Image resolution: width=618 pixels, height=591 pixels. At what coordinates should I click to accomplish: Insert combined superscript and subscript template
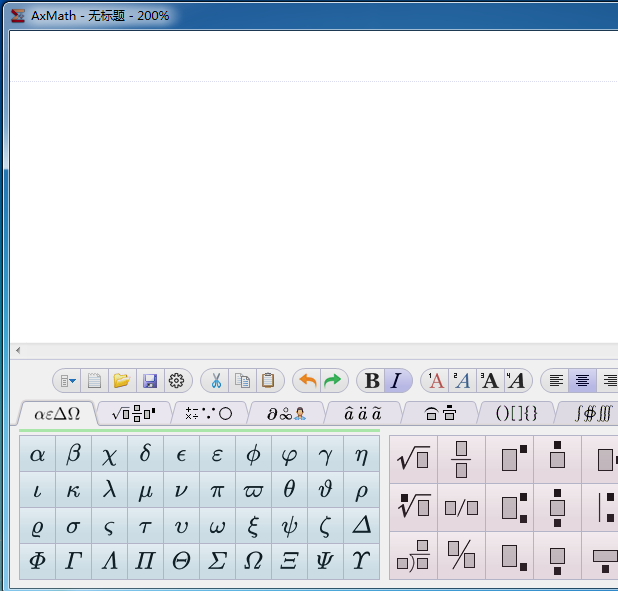510,507
